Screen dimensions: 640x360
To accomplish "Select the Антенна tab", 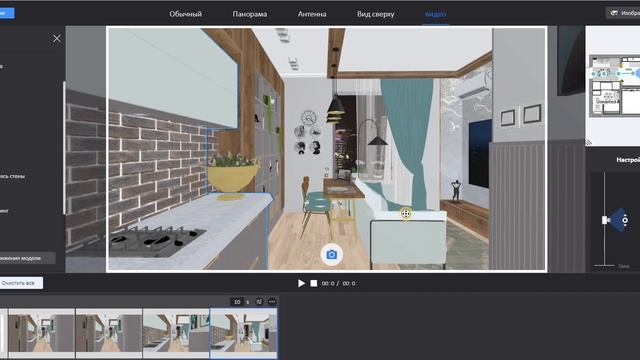I will tap(312, 14).
